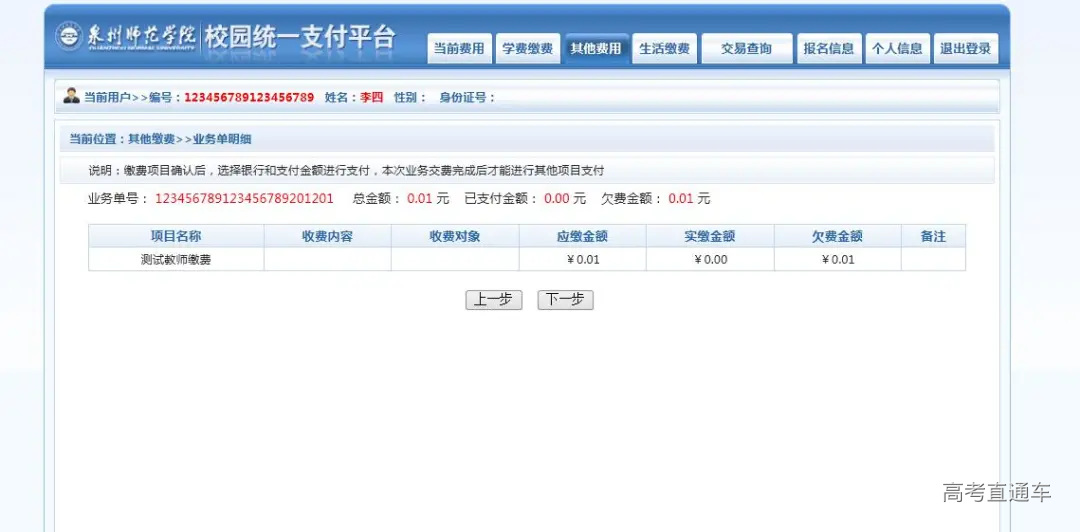
Task: Click the 实缴金额 column header
Action: (710, 236)
